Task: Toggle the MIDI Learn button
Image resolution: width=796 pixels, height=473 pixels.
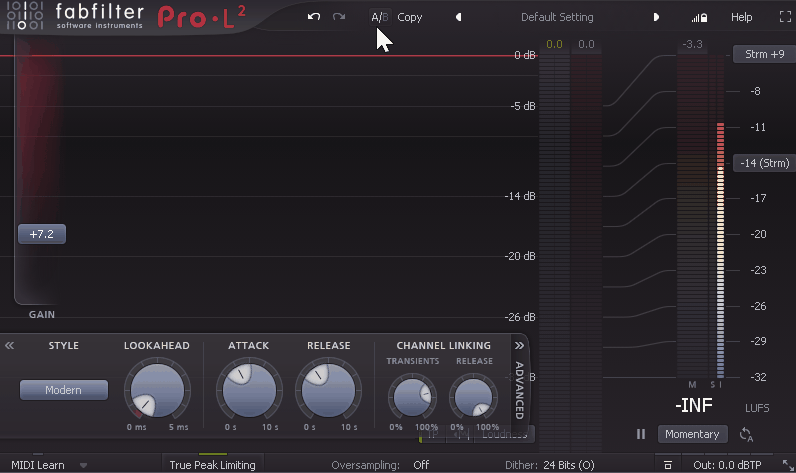Action: click(38, 465)
